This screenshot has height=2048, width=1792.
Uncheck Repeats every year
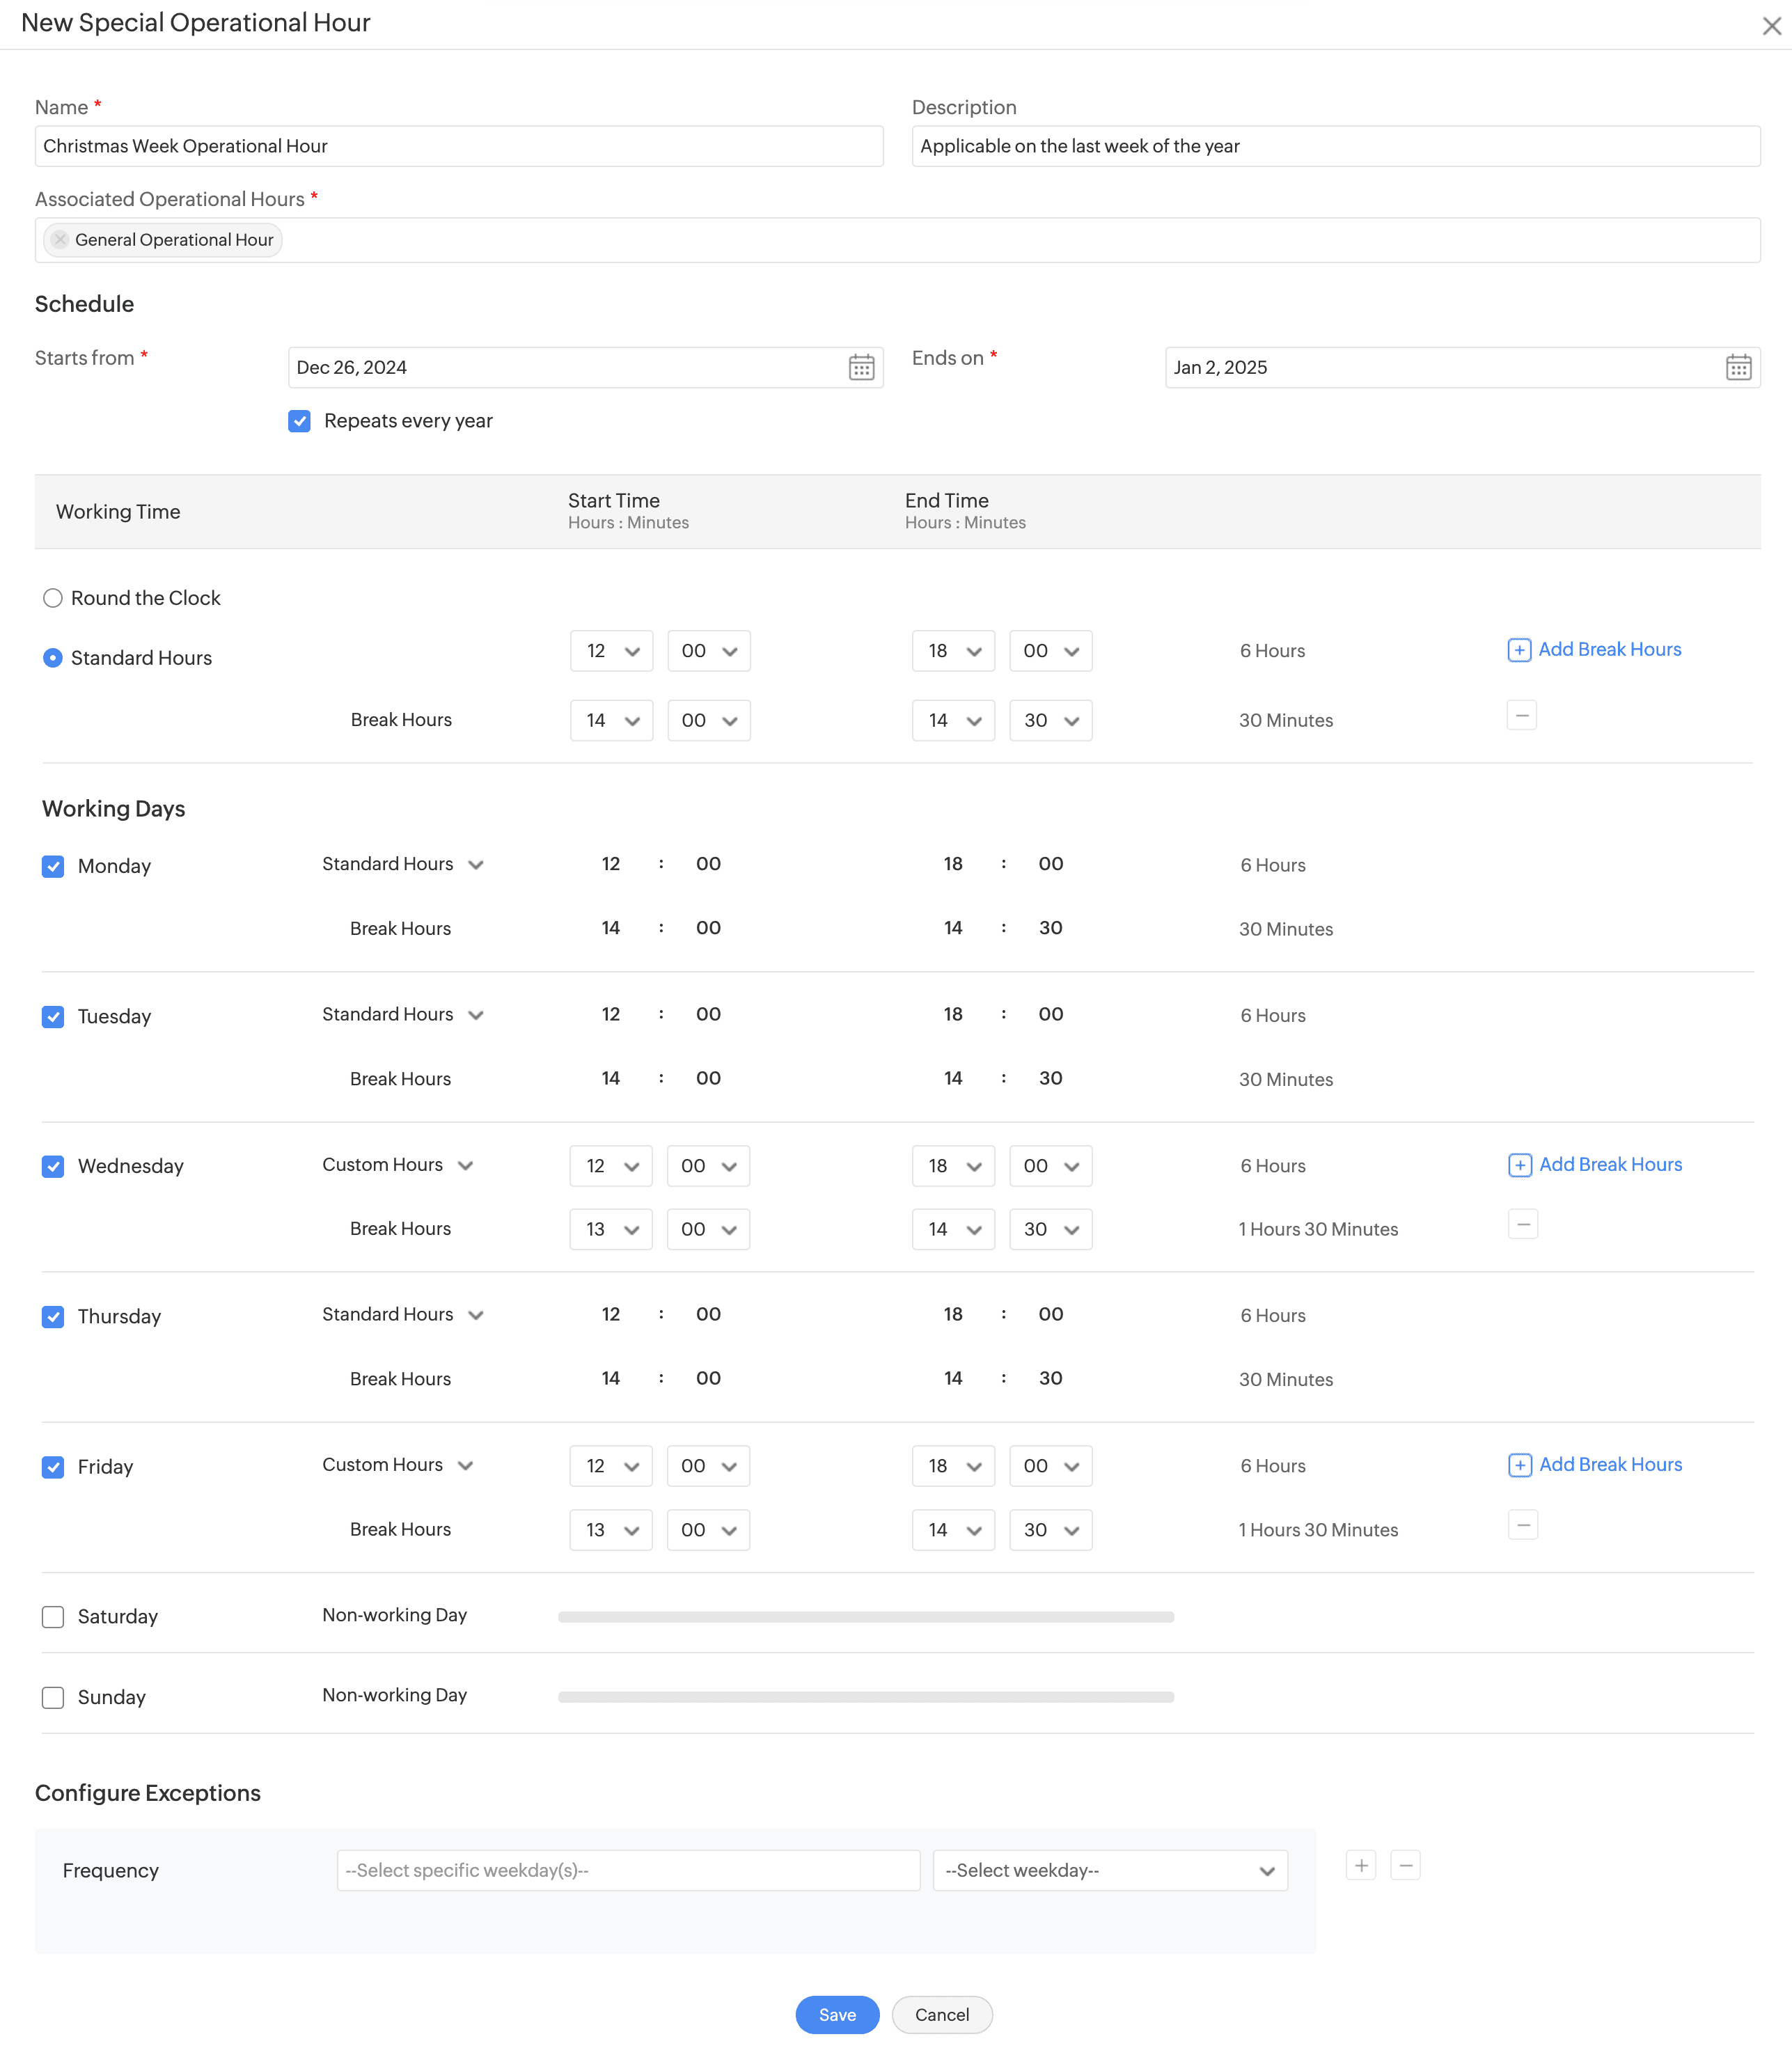(299, 421)
